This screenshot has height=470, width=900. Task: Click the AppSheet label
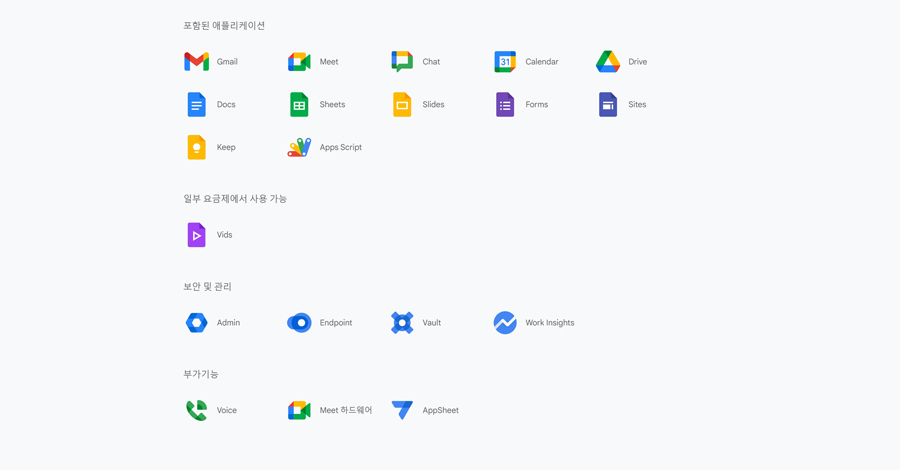point(441,410)
